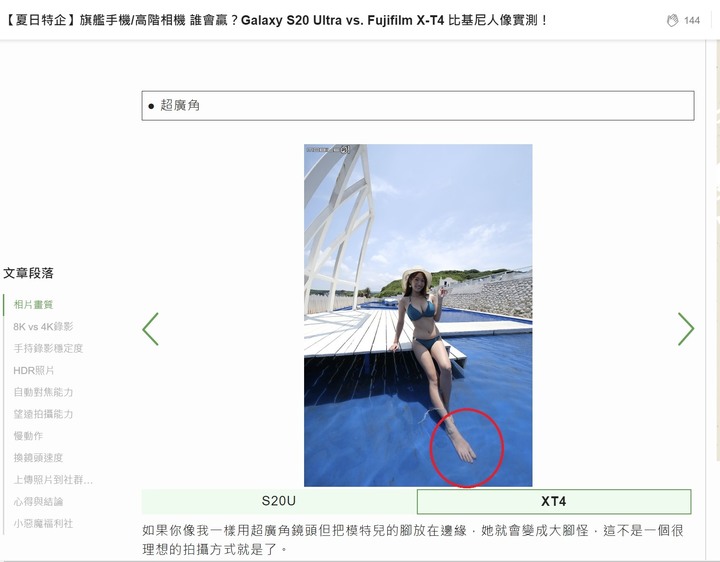The width and height of the screenshot is (720, 562).
Task: Open 手持錄影穩定度 section link
Action: [48, 348]
